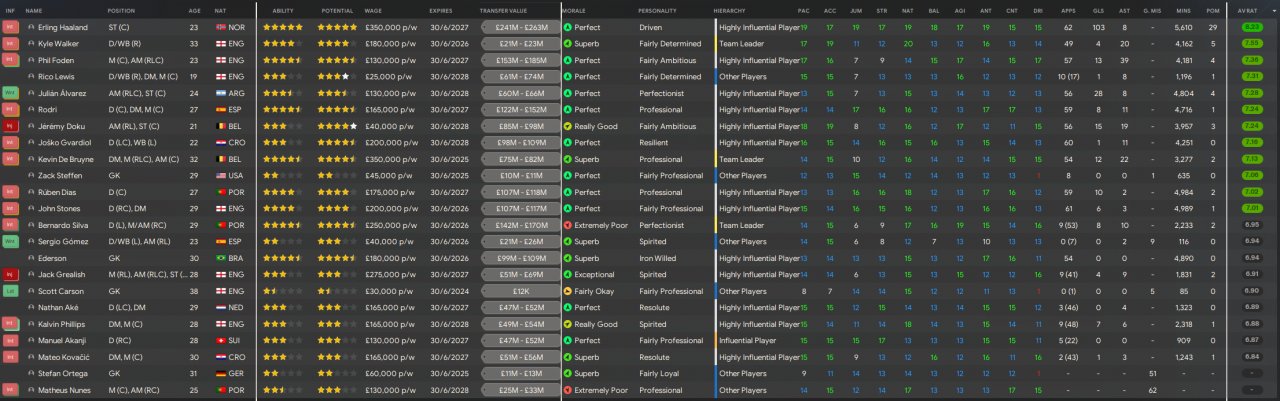Open Bernardo Silva's player profile
The width and height of the screenshot is (1280, 401).
63,225
